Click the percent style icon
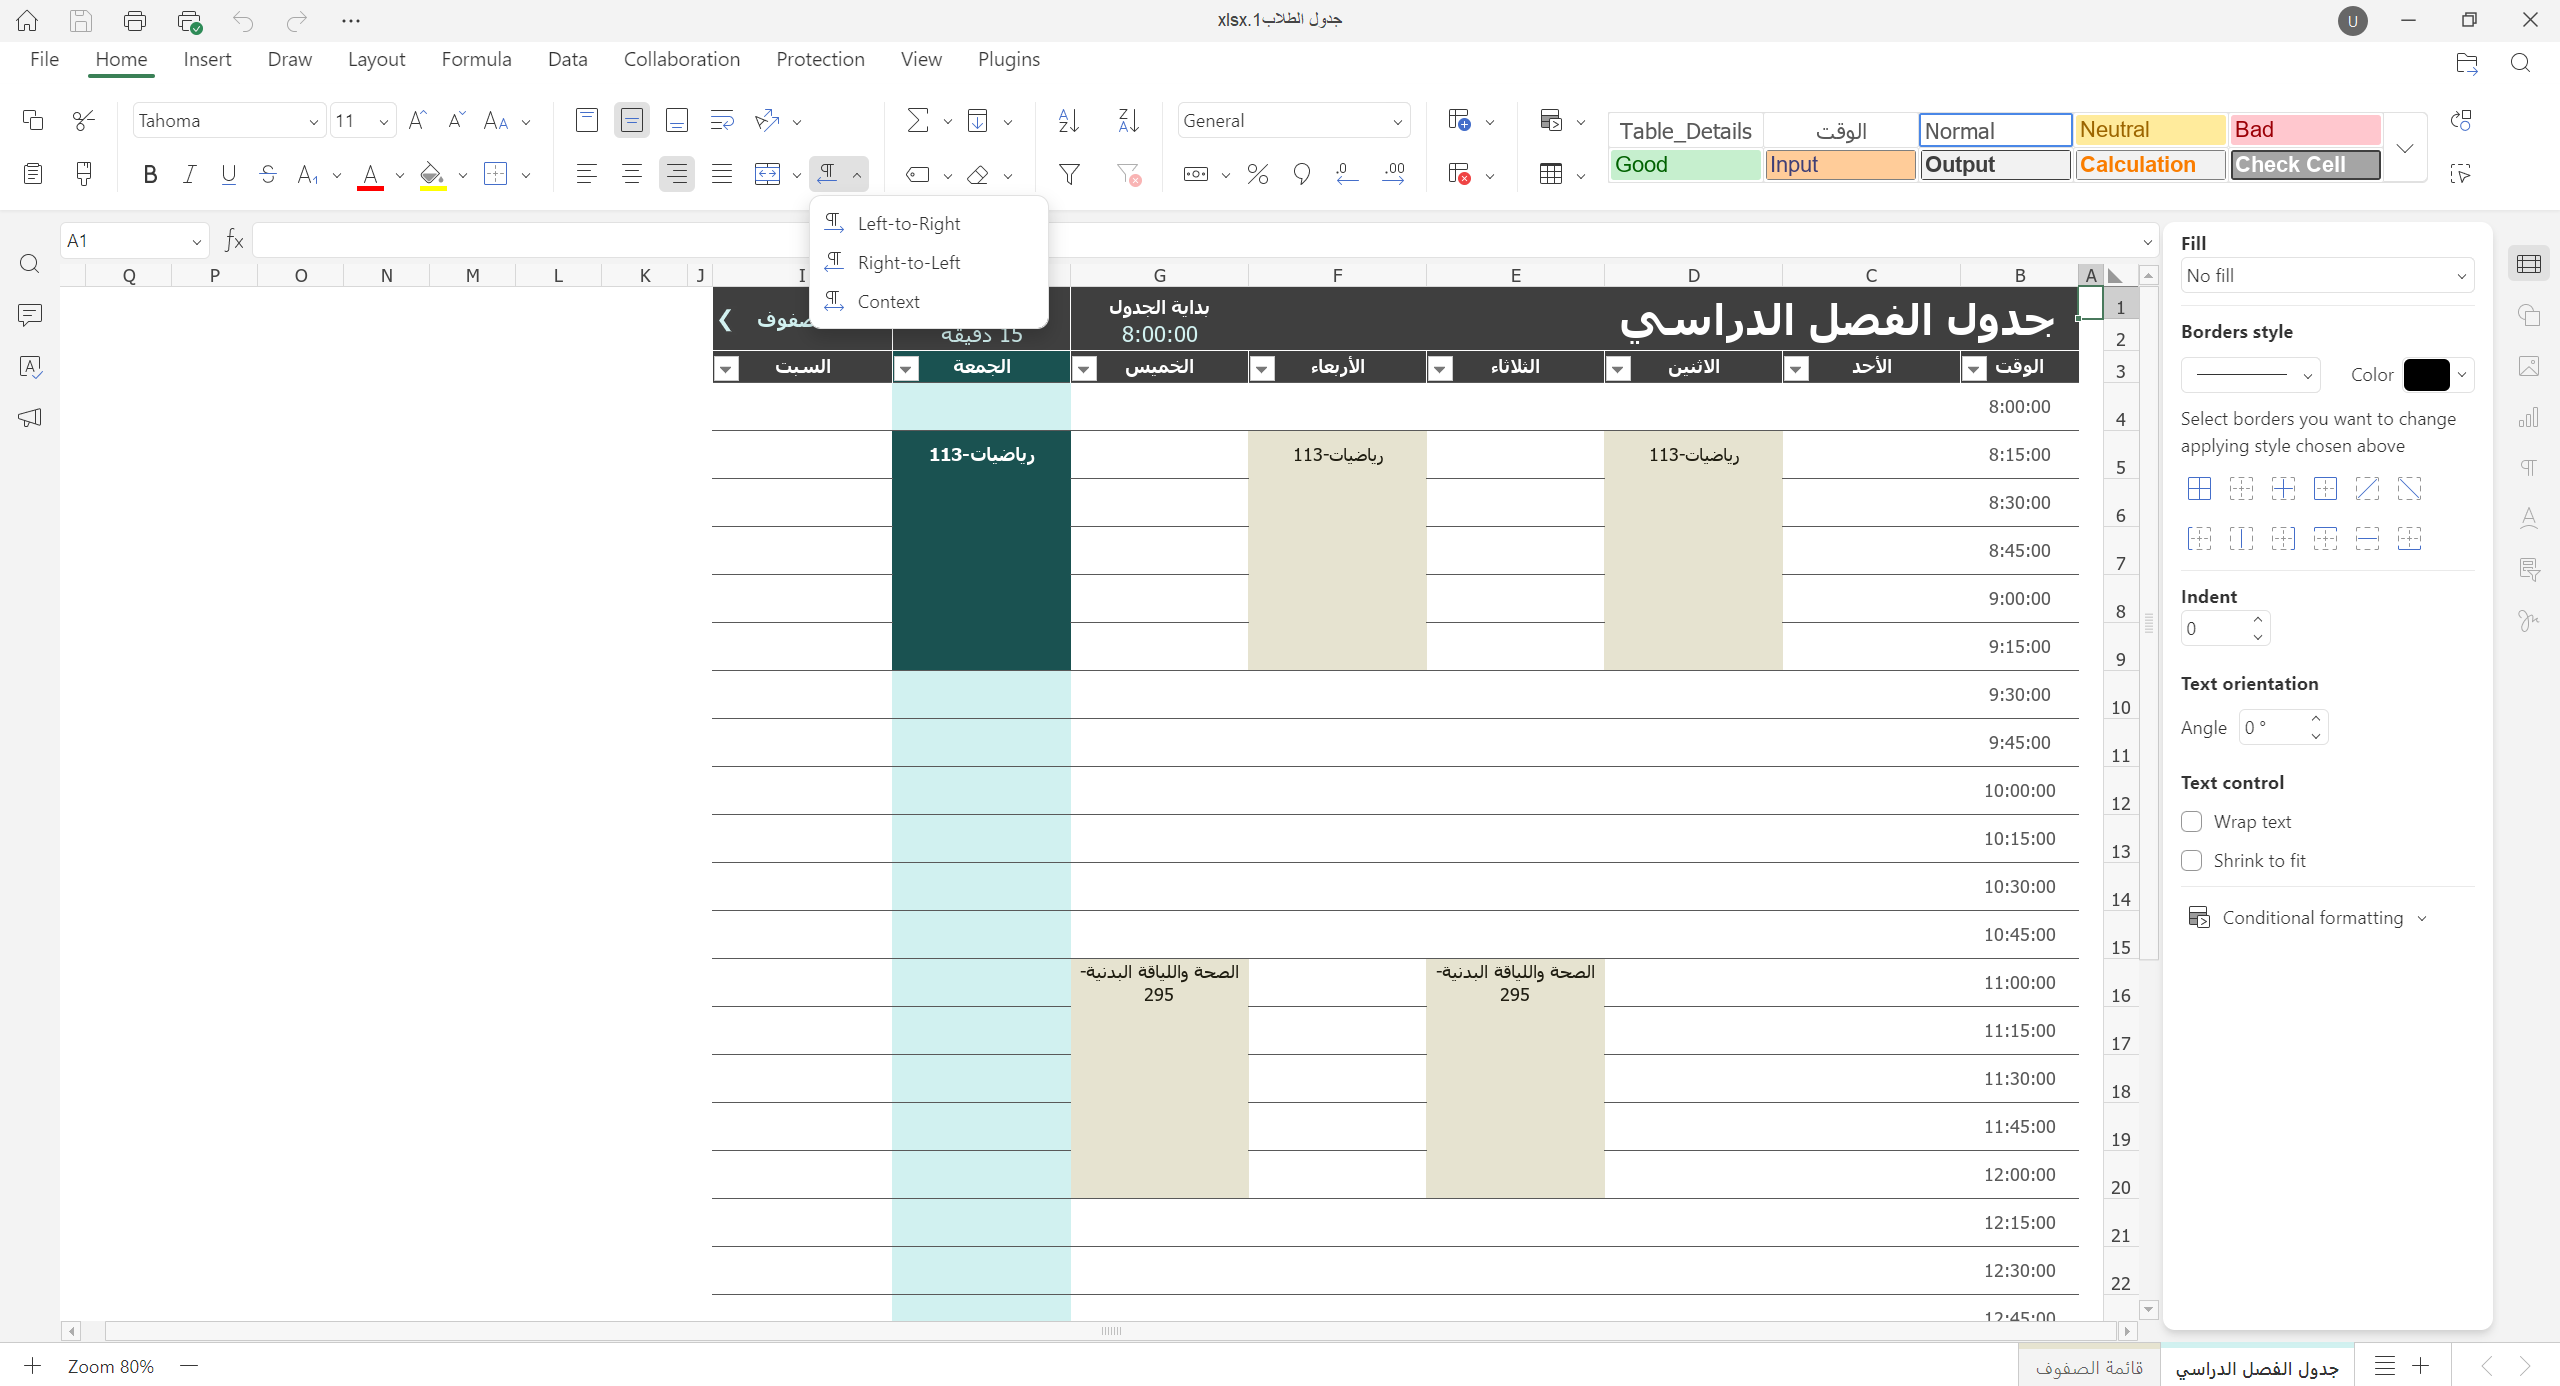The width and height of the screenshot is (2560, 1386). click(x=1257, y=175)
